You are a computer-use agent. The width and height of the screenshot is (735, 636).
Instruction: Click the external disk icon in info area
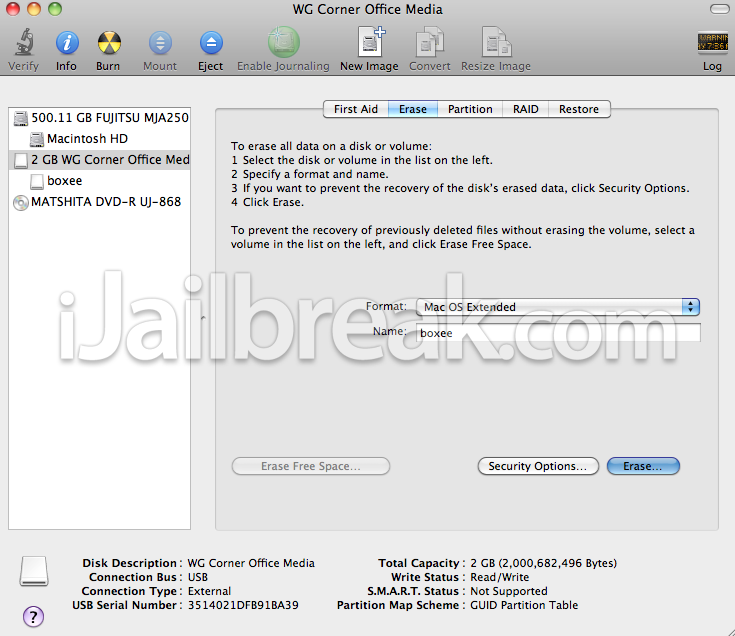click(34, 571)
